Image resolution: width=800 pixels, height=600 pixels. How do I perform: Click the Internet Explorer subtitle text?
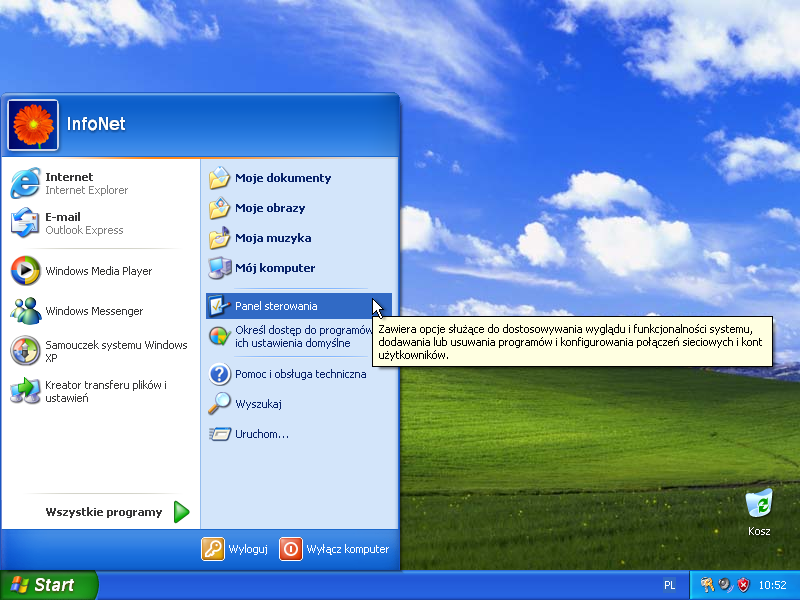[x=87, y=190]
